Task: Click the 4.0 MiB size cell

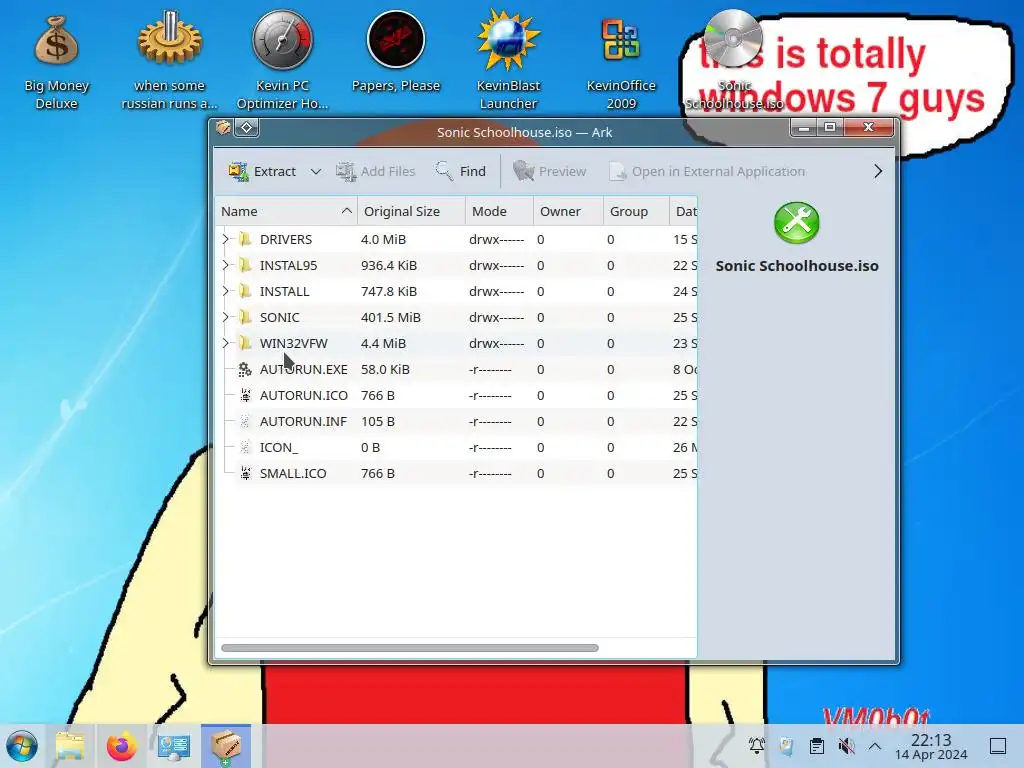Action: (383, 239)
